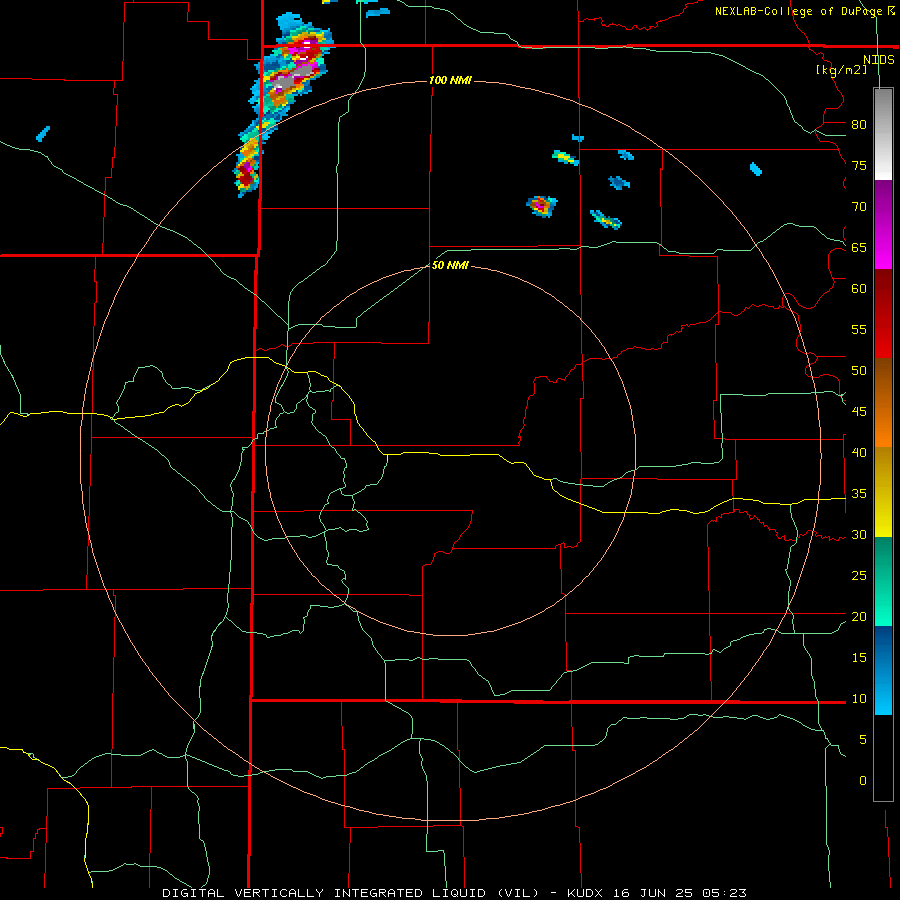900x900 pixels.
Task: Click the 20 value on the color scale
Action: coord(859,616)
